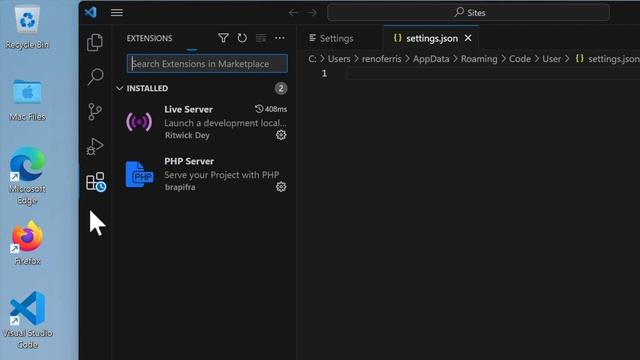
Task: Close the settings.json tab
Action: [x=468, y=38]
